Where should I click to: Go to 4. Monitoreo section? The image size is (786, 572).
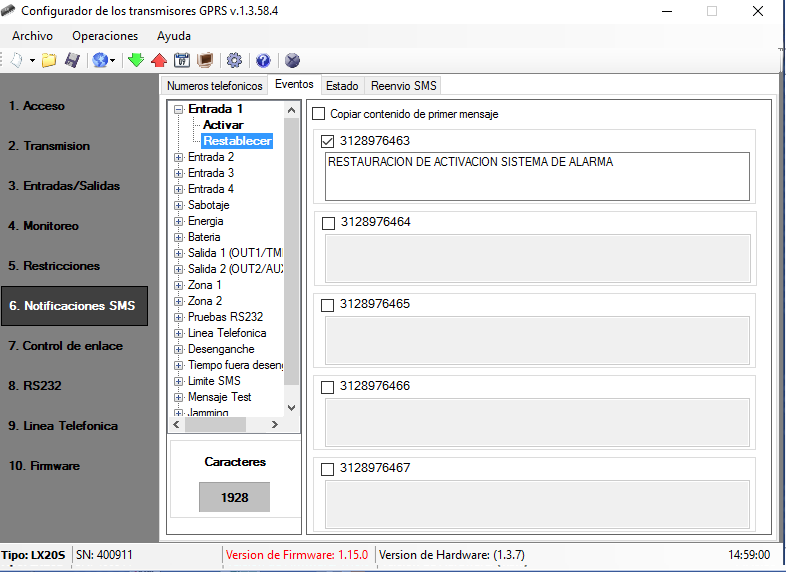coord(43,226)
